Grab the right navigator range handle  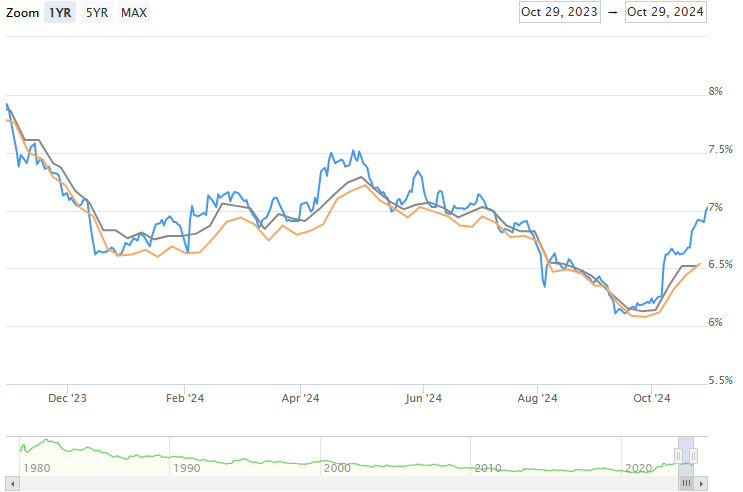pos(693,456)
